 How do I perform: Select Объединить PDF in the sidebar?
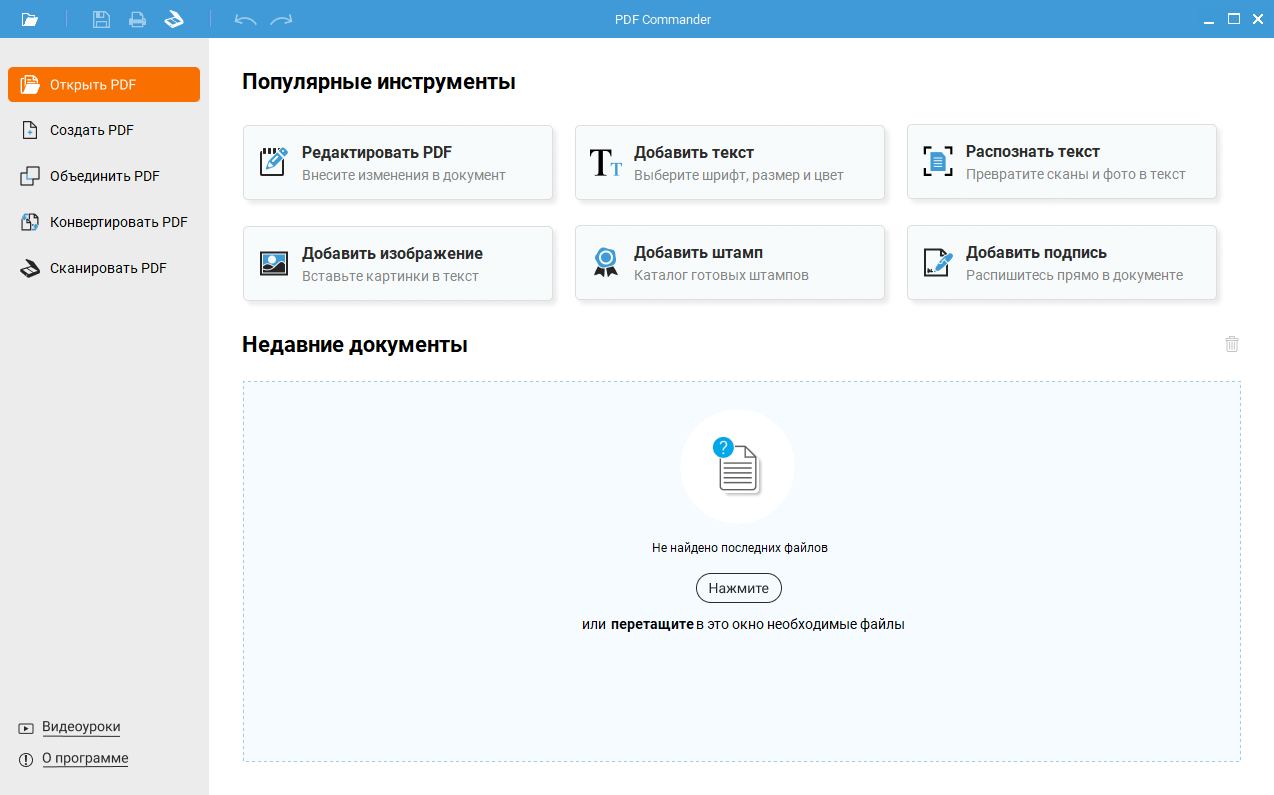tap(103, 175)
